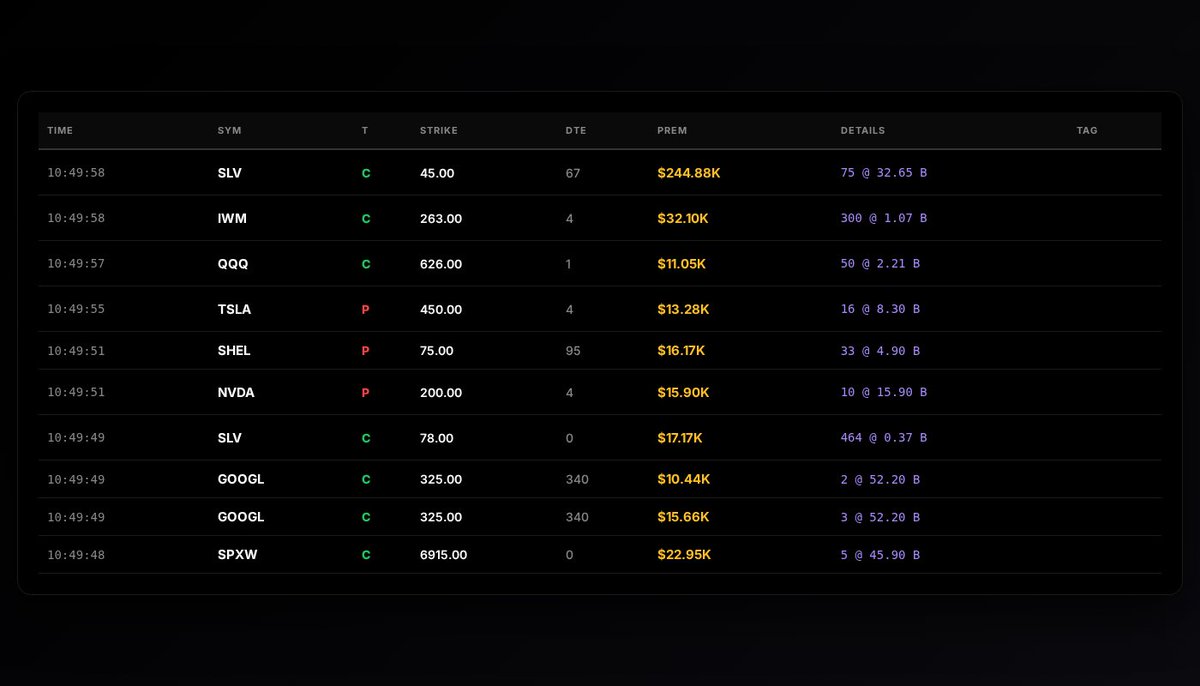Select the IWM symbol cell
The height and width of the screenshot is (686, 1200).
pyautogui.click(x=232, y=218)
